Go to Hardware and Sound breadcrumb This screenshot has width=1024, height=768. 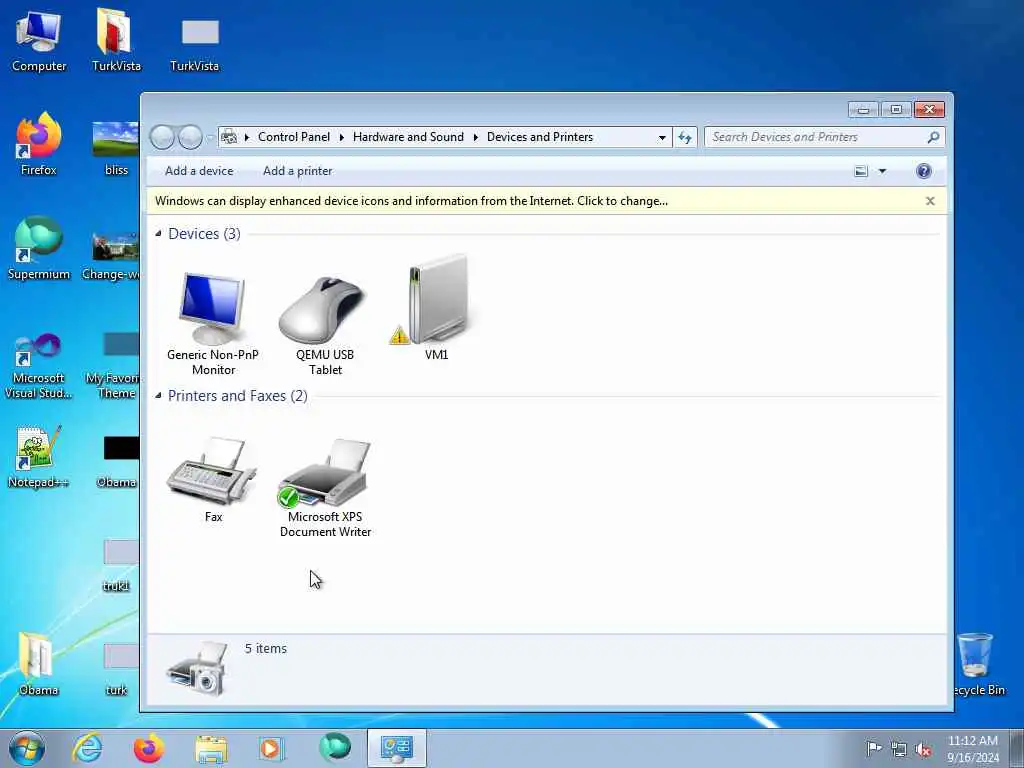(408, 137)
